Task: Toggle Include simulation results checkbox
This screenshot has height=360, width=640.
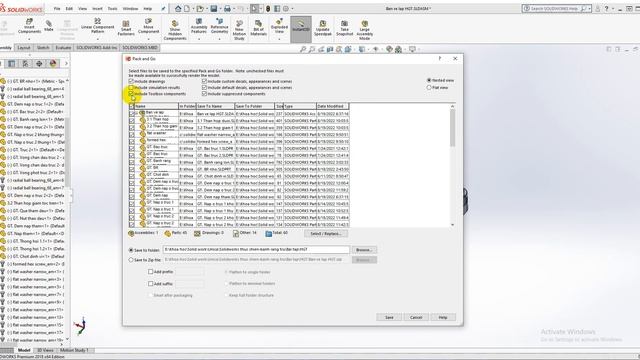Action: click(x=131, y=87)
